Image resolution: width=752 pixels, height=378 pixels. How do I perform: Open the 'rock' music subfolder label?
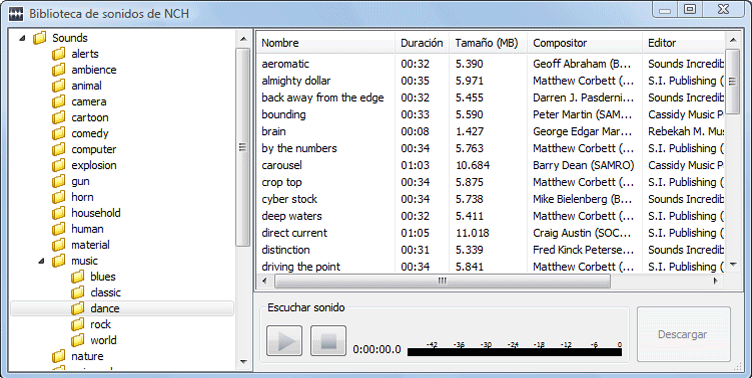click(x=101, y=324)
